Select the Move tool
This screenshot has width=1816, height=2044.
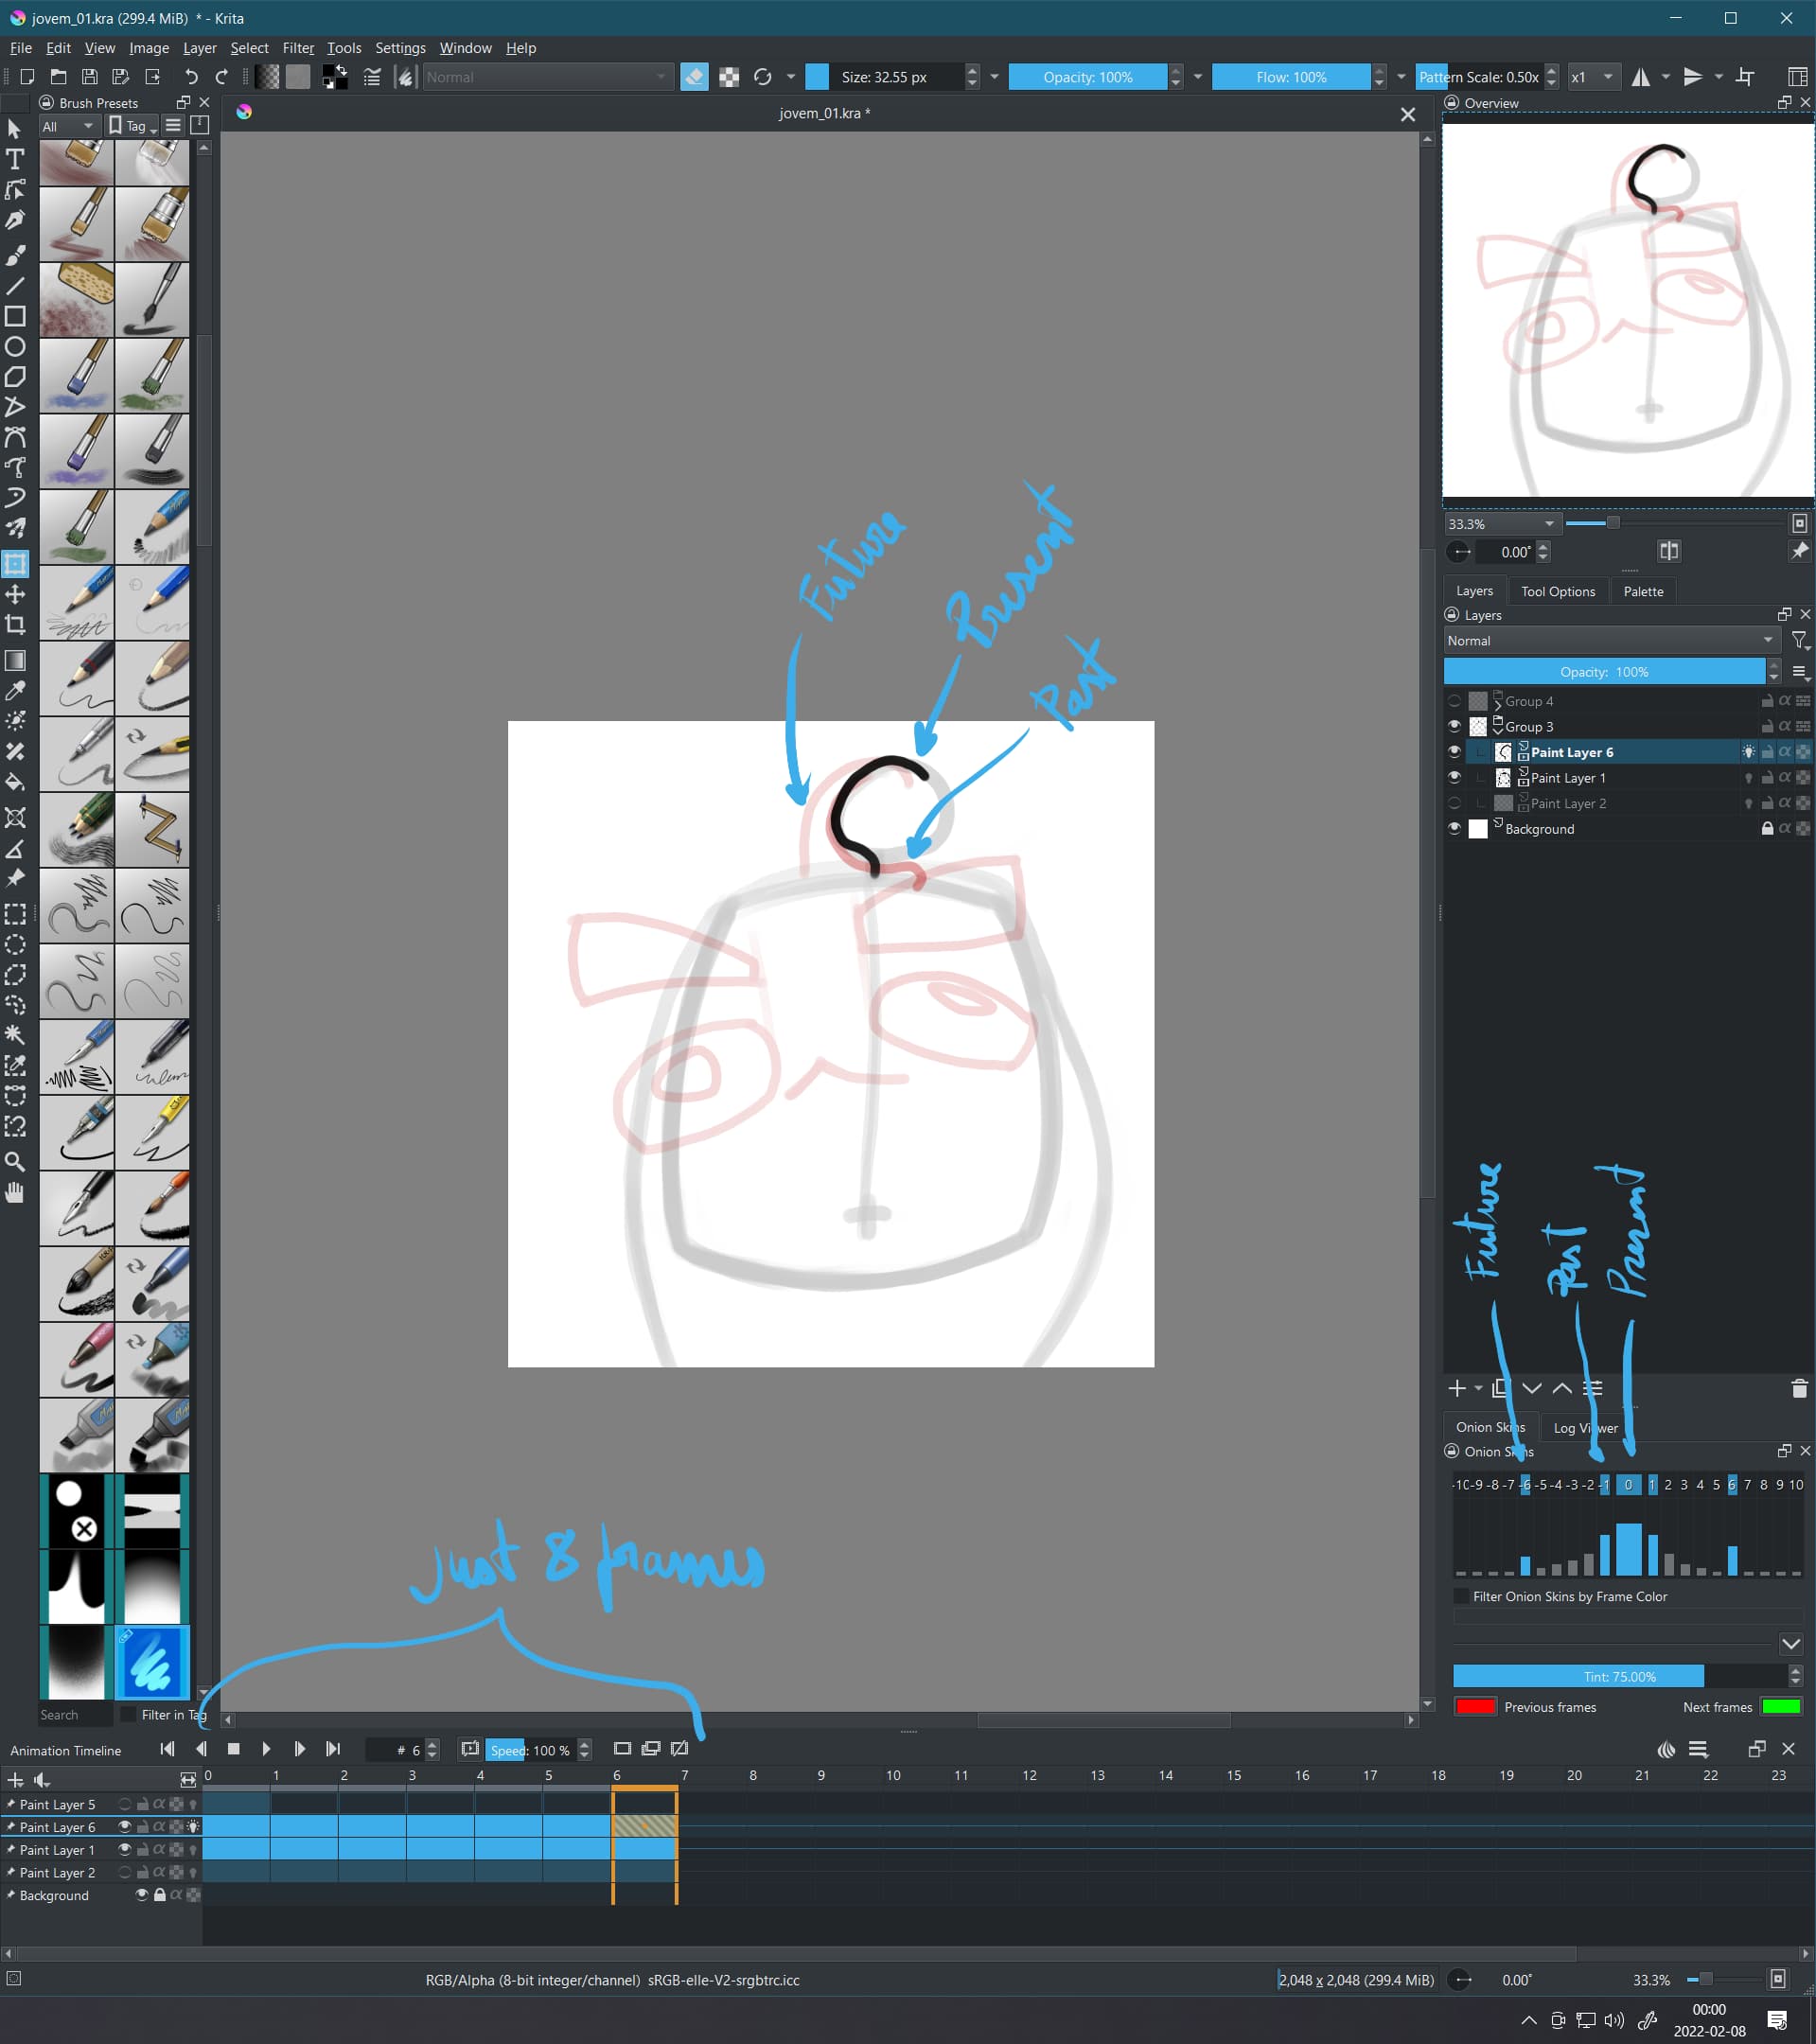tap(15, 594)
